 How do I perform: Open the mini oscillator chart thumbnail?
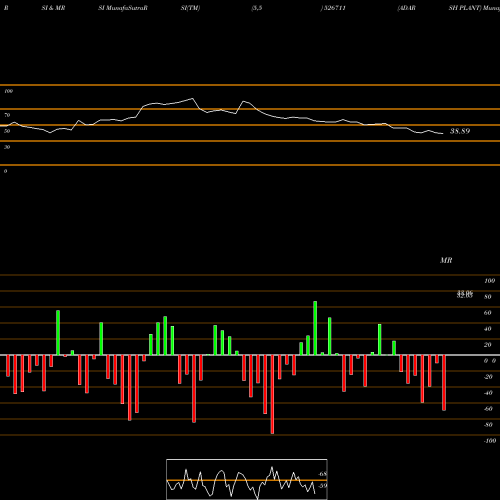tap(247, 479)
